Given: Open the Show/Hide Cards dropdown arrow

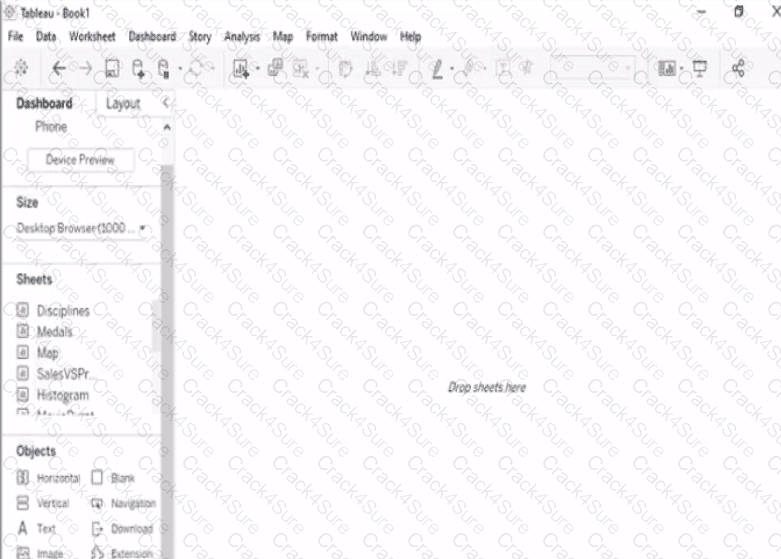Looking at the screenshot, I should point(681,69).
